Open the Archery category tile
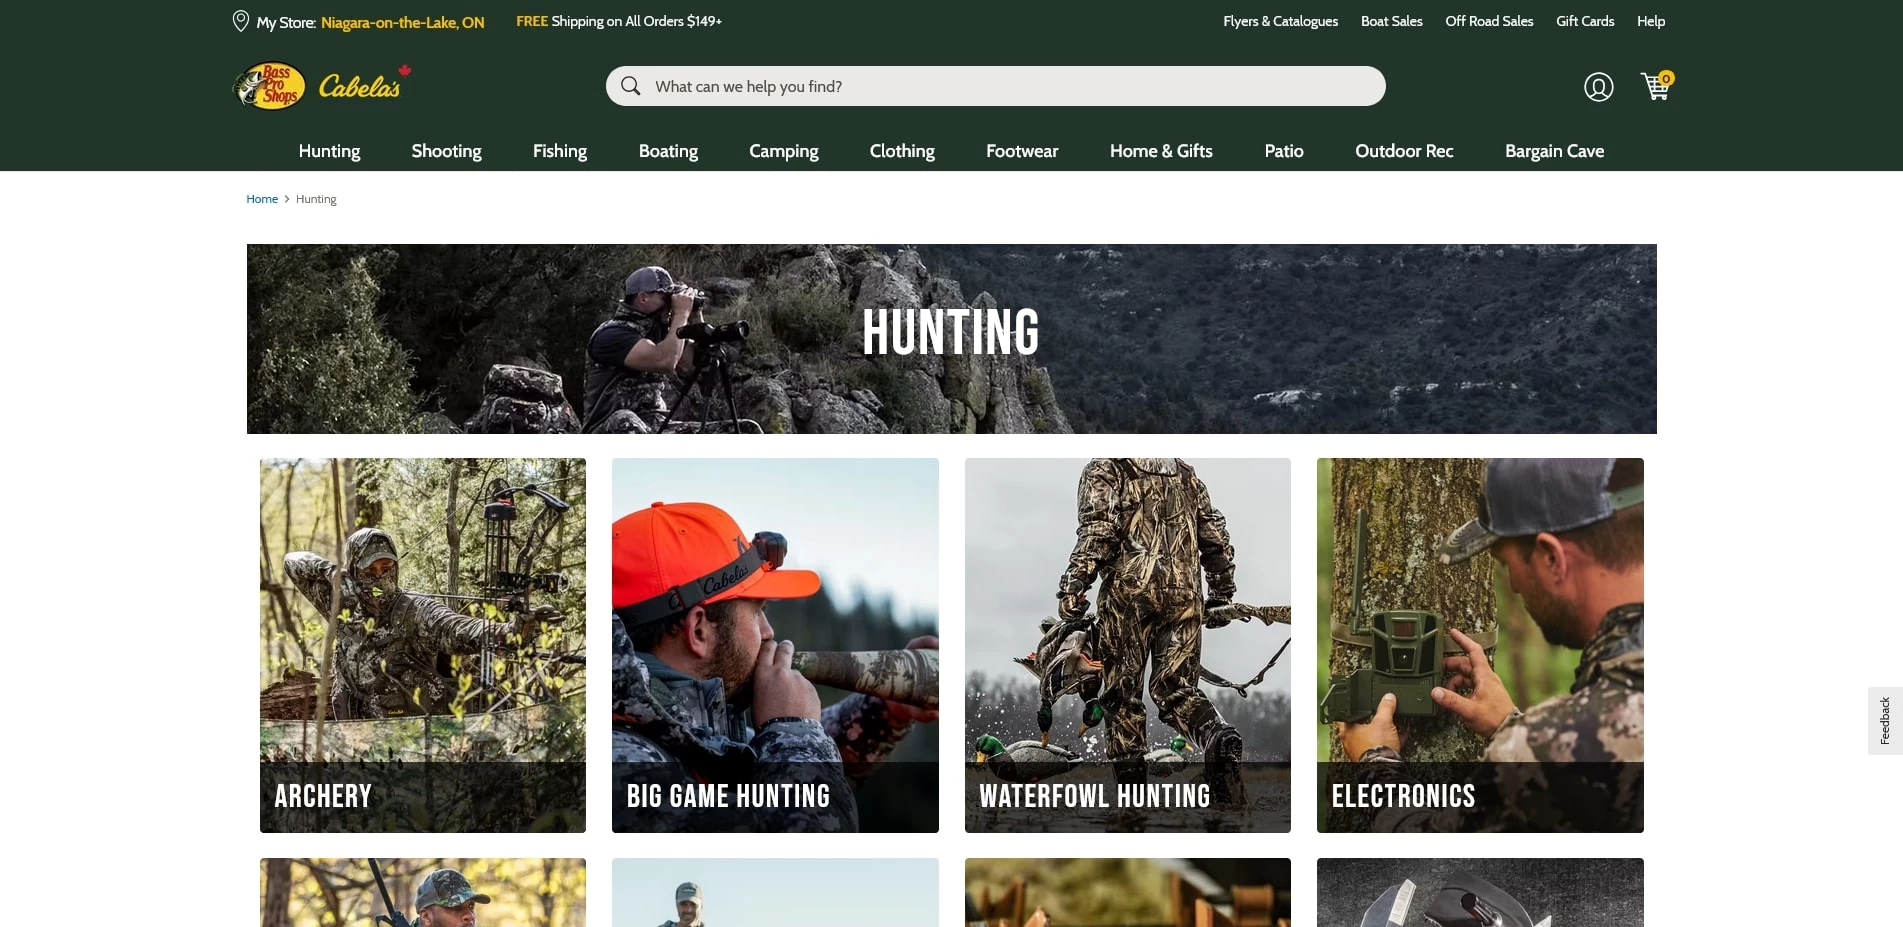 click(x=422, y=644)
